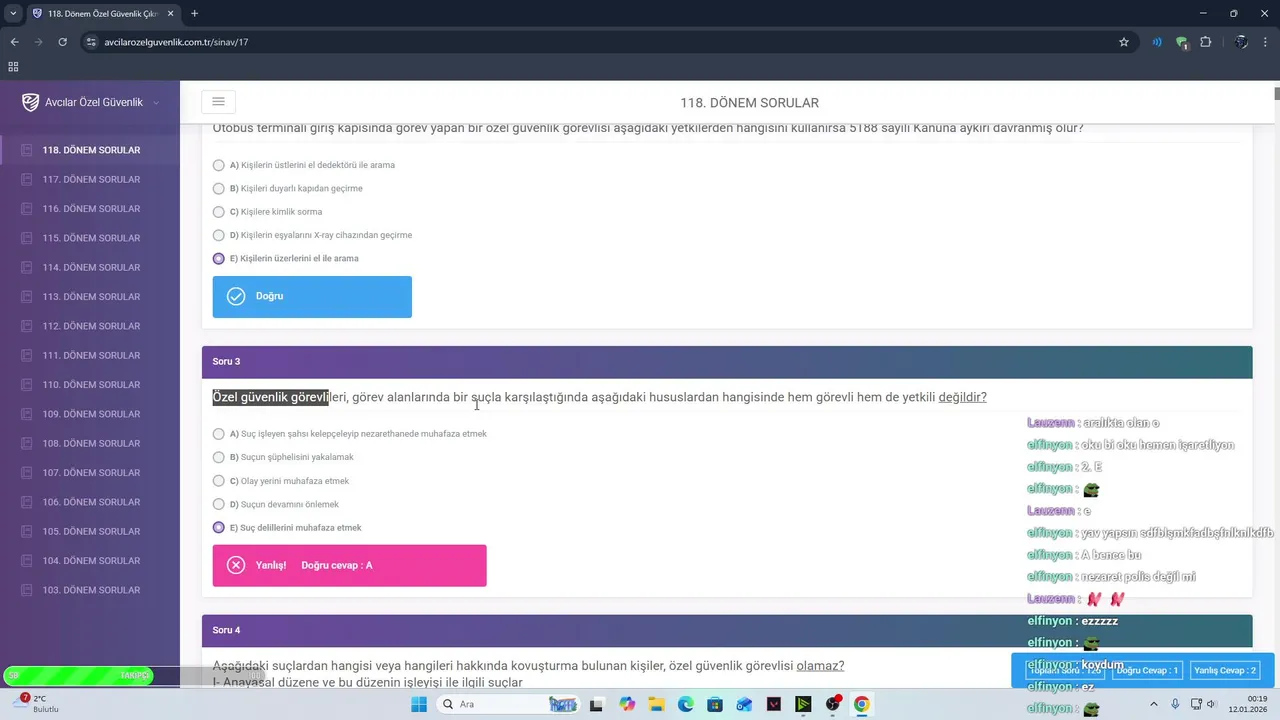Click the microphone icon in system tray
Image resolution: width=1280 pixels, height=720 pixels.
(1176, 704)
